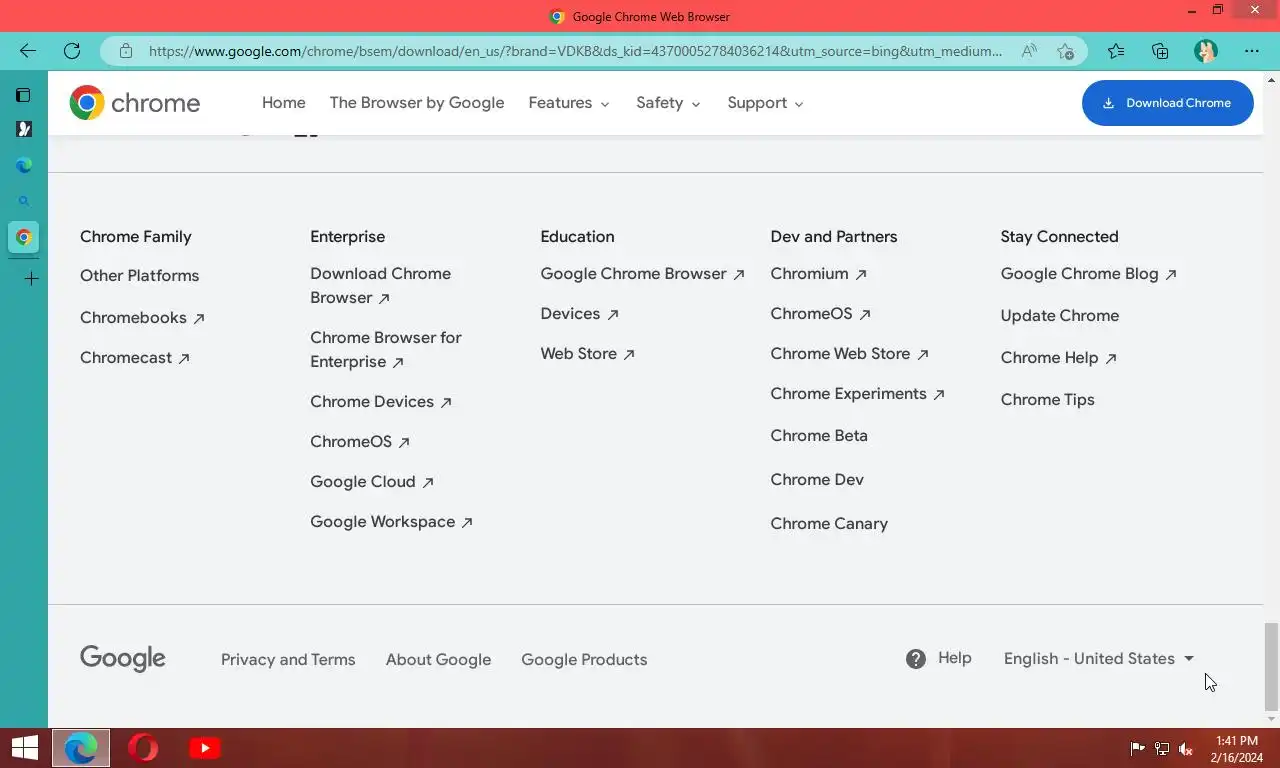1280x768 pixels.
Task: Open Chrome Browser for Enterprise link
Action: click(x=386, y=350)
